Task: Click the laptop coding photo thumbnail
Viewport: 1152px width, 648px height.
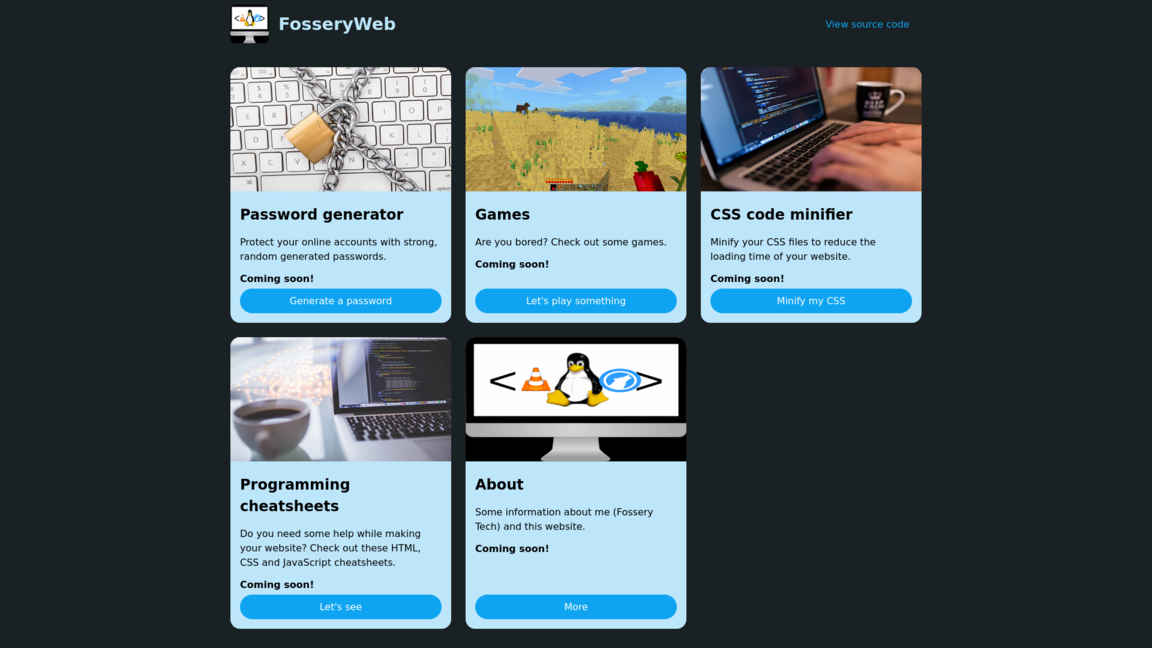Action: [811, 129]
